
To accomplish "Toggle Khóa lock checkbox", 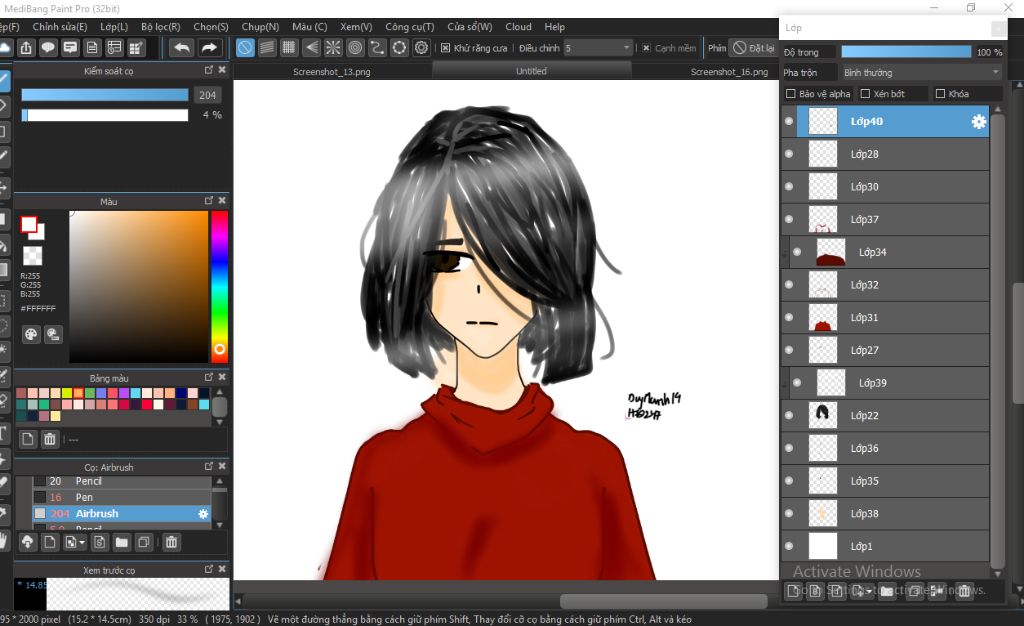I will click(x=940, y=94).
